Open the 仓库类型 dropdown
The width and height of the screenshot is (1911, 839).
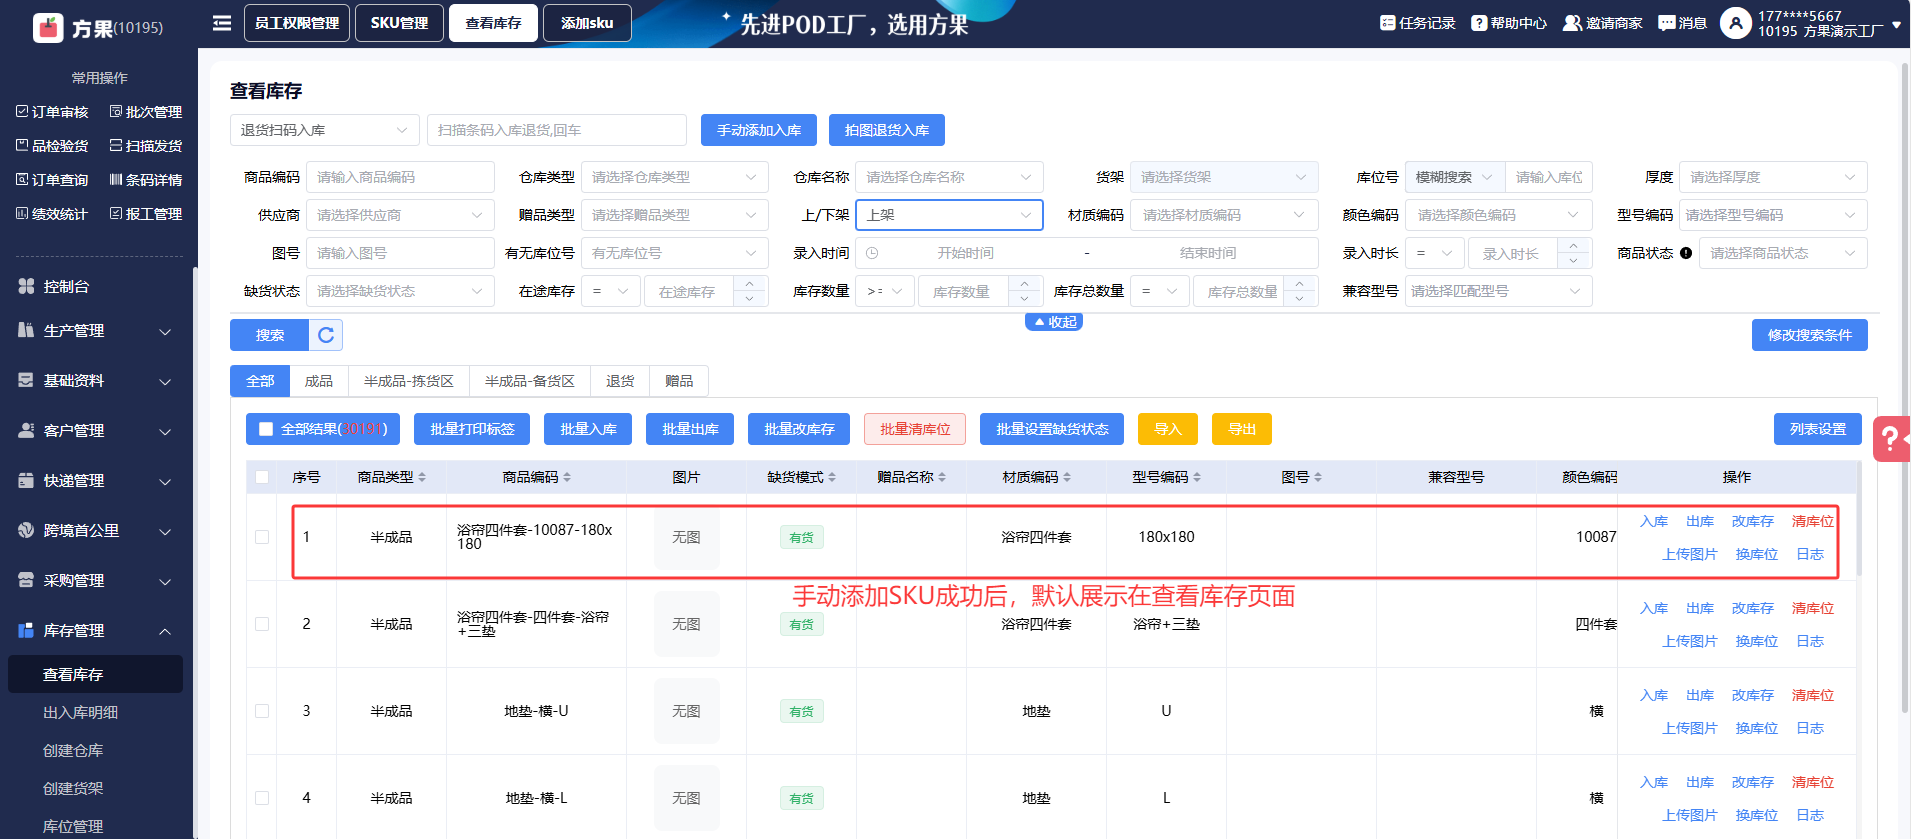(x=675, y=177)
